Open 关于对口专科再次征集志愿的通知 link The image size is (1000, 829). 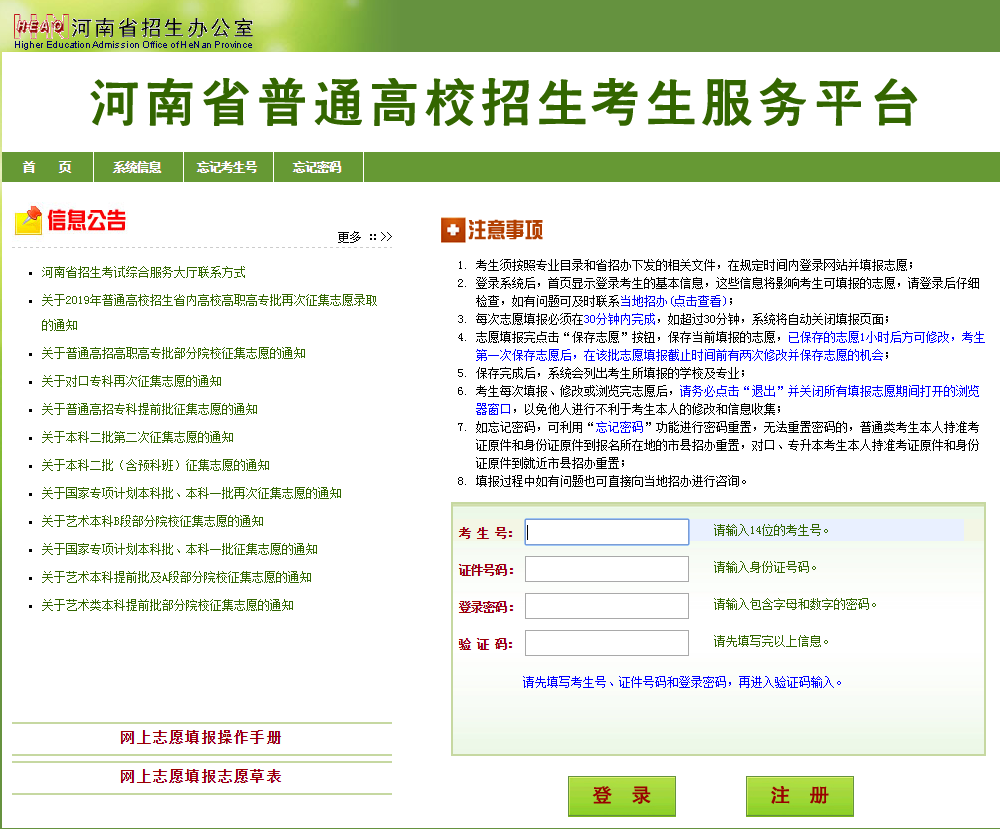tap(131, 381)
